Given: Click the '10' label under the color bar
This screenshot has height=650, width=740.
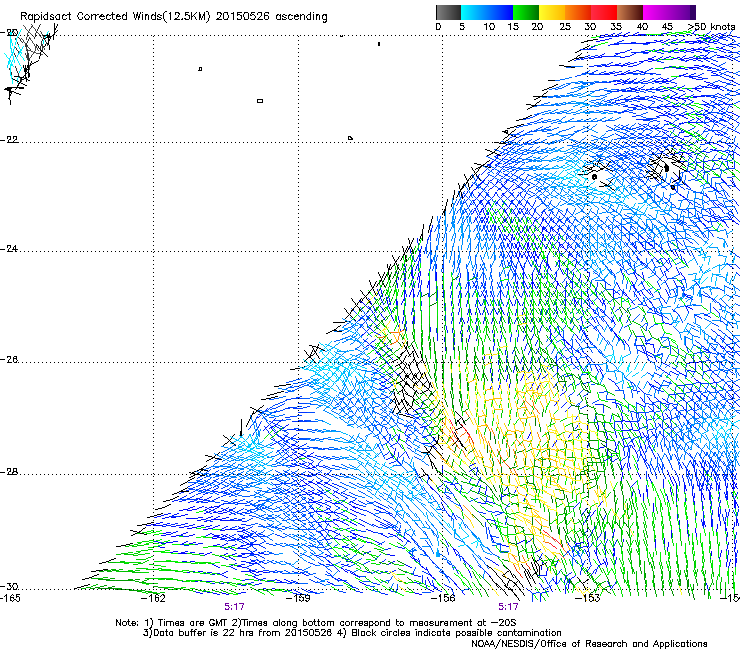Looking at the screenshot, I should click(489, 26).
